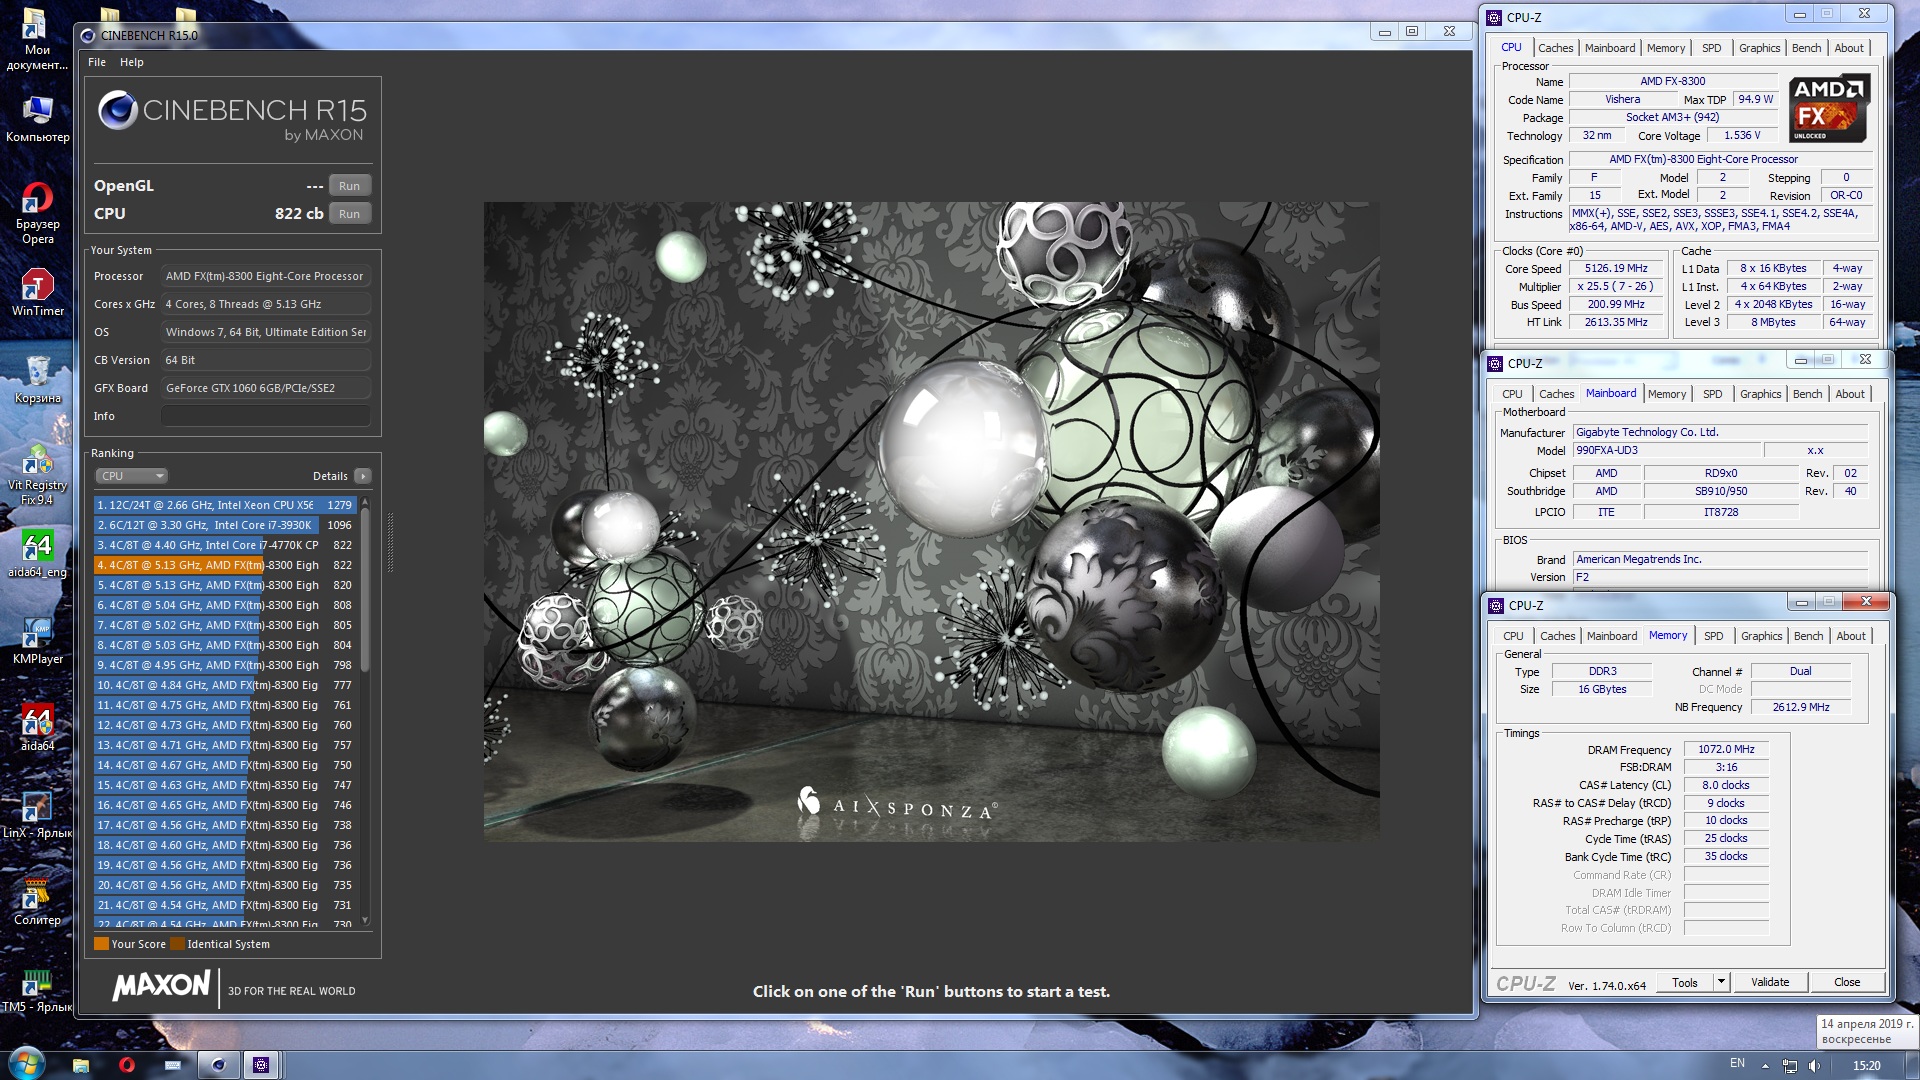Expand the ranking Details arrow
This screenshot has height=1080, width=1920.
pos(363,476)
